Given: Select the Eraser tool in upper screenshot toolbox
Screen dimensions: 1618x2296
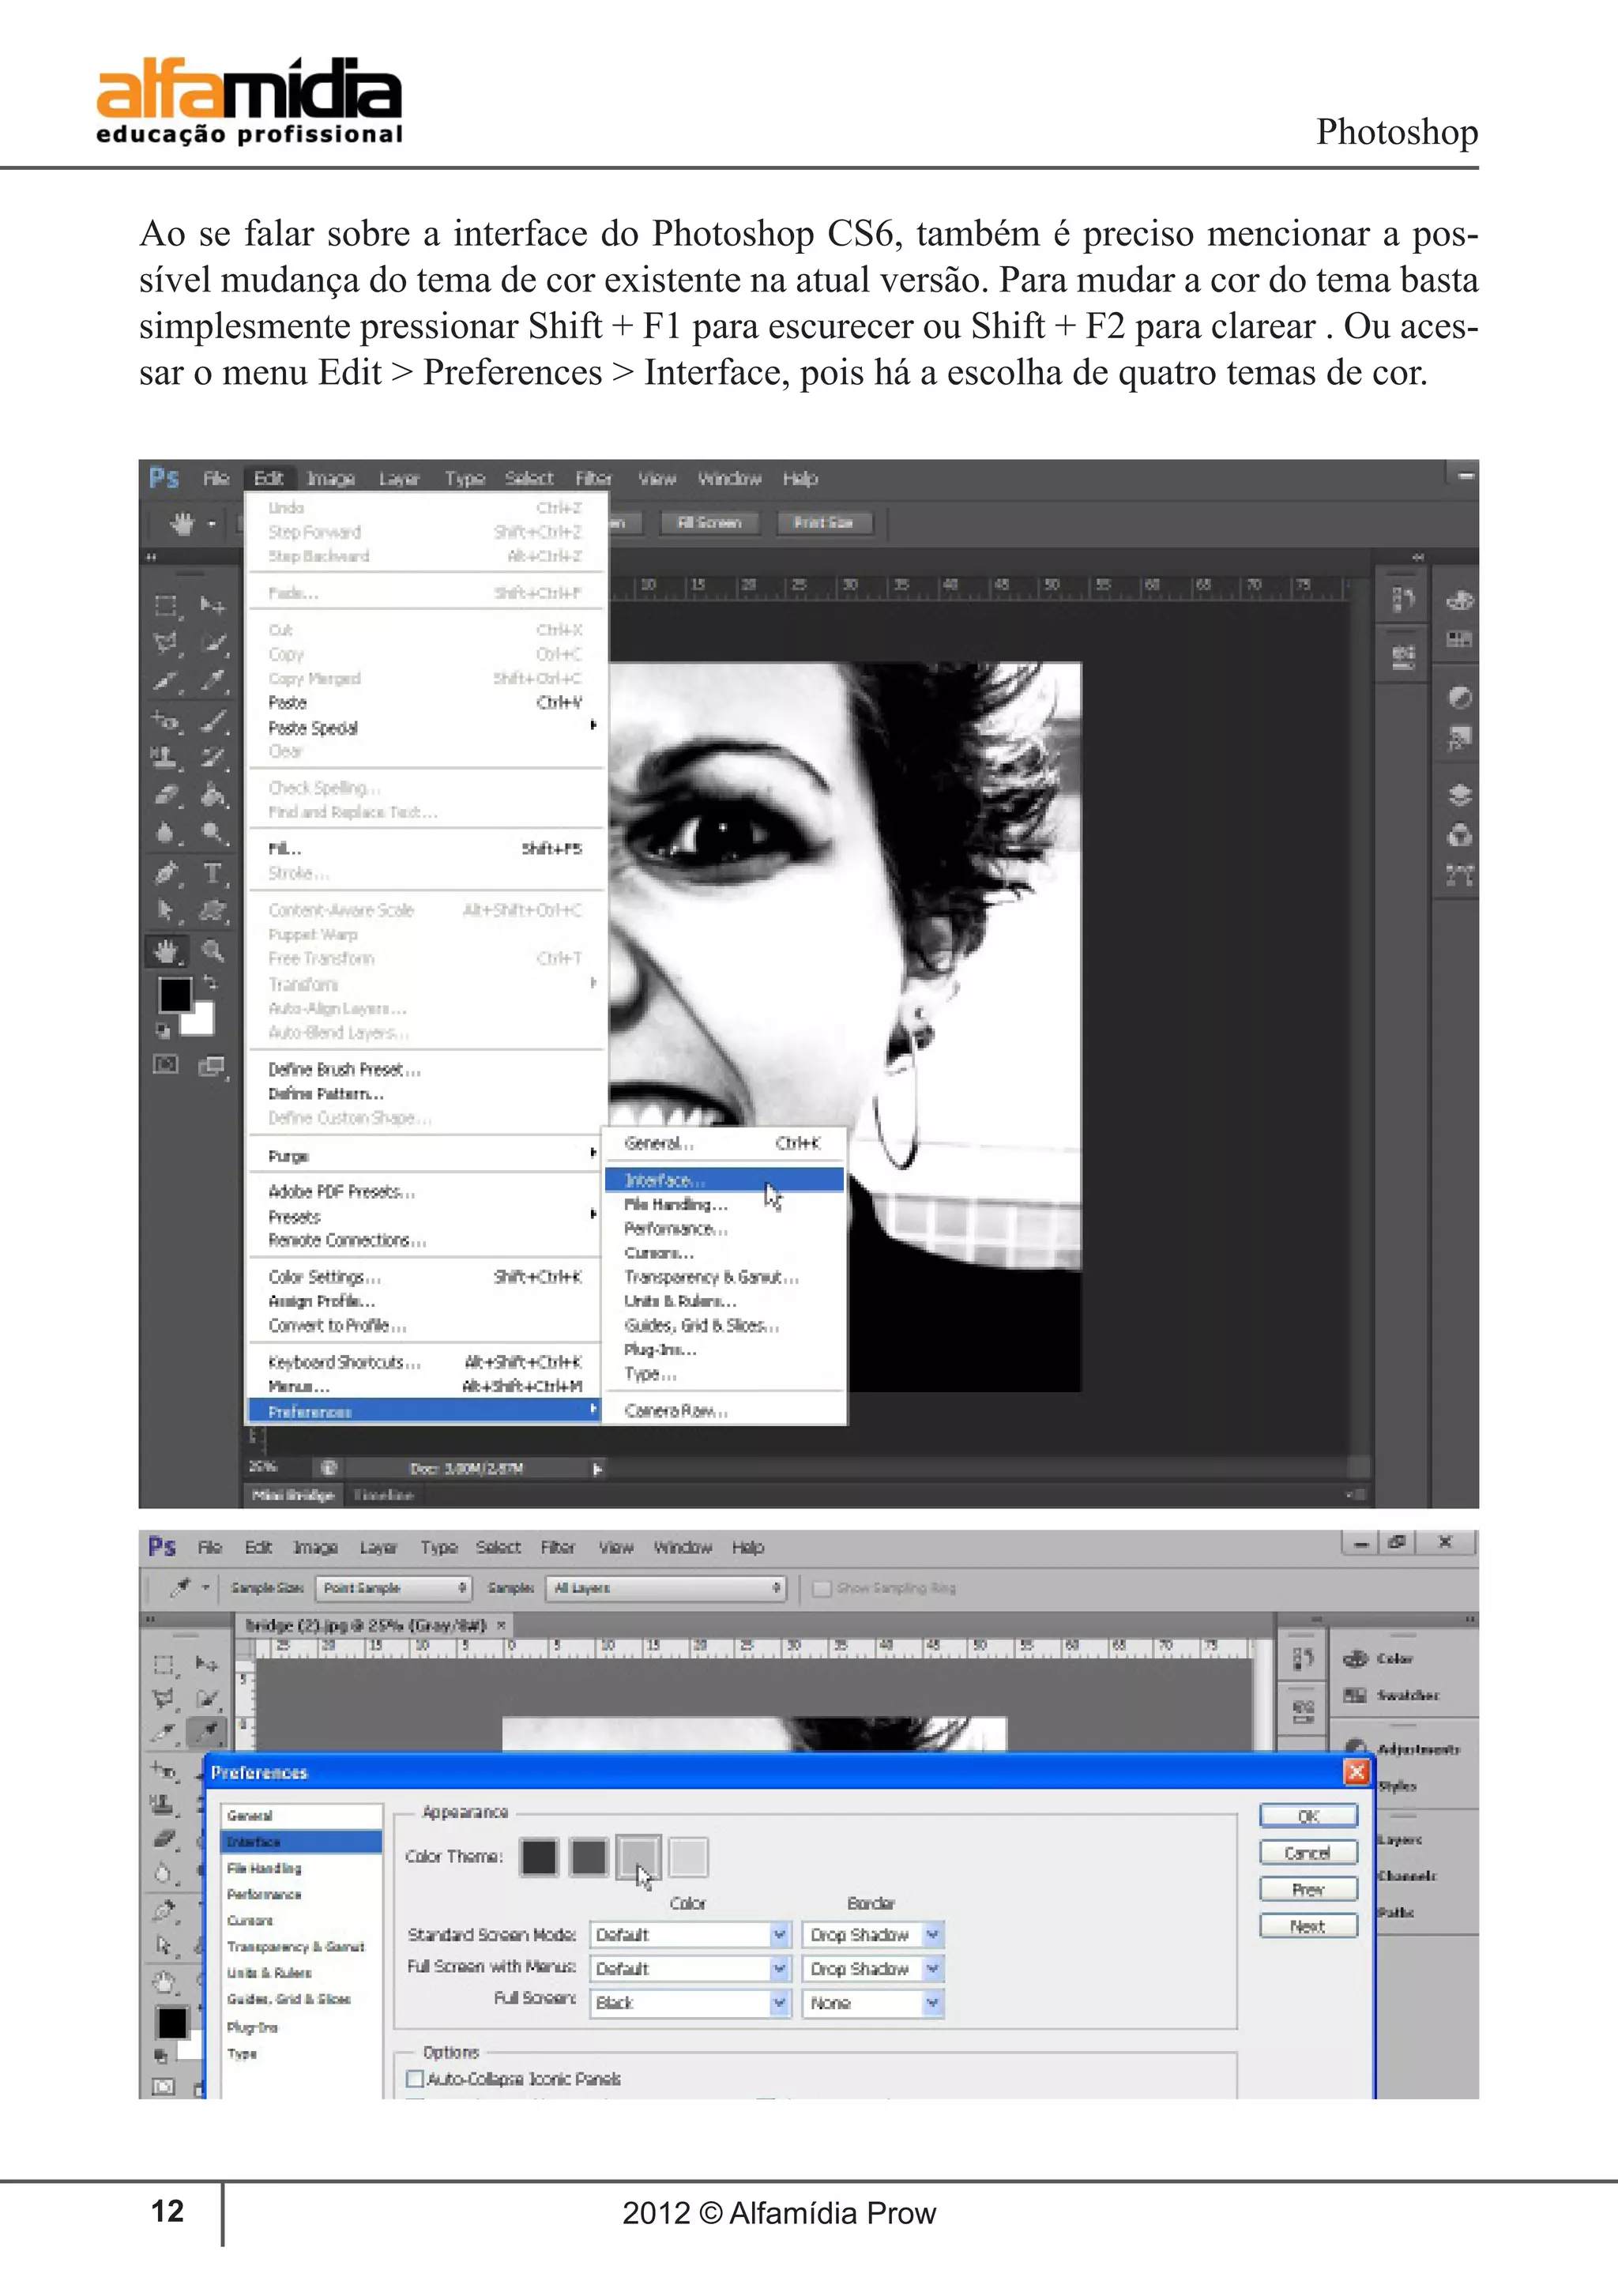Looking at the screenshot, I should pyautogui.click(x=166, y=796).
